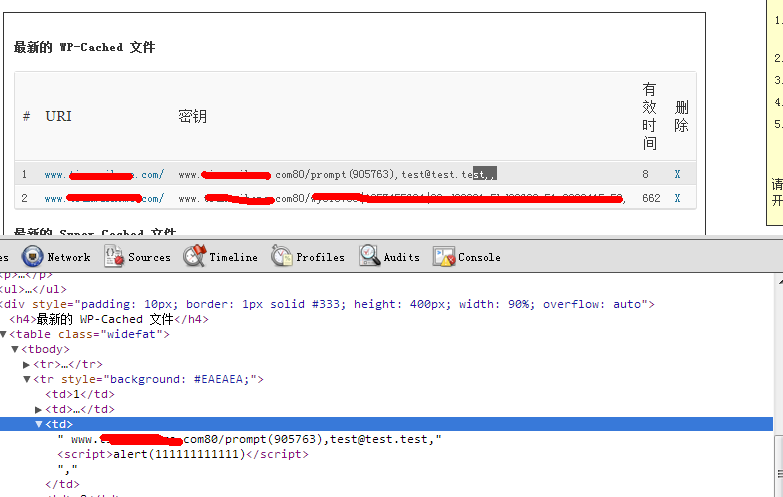Click the URI column header
Viewport: 783px width, 497px height.
pyautogui.click(x=58, y=116)
